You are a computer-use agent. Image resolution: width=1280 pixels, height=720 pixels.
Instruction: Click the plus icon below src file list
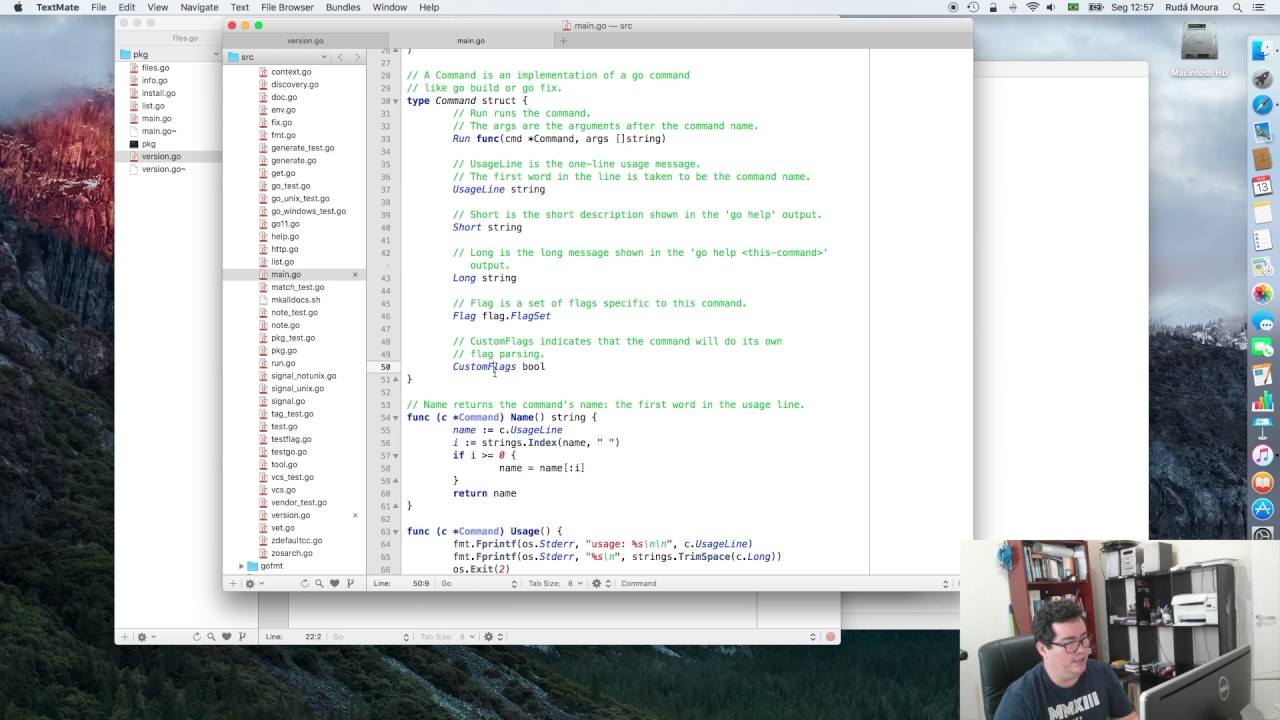pyautogui.click(x=232, y=583)
